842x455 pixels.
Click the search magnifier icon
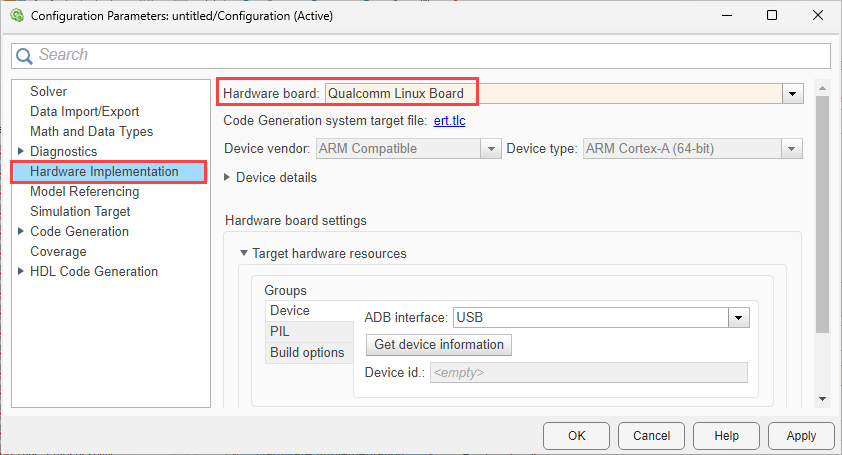[x=25, y=56]
